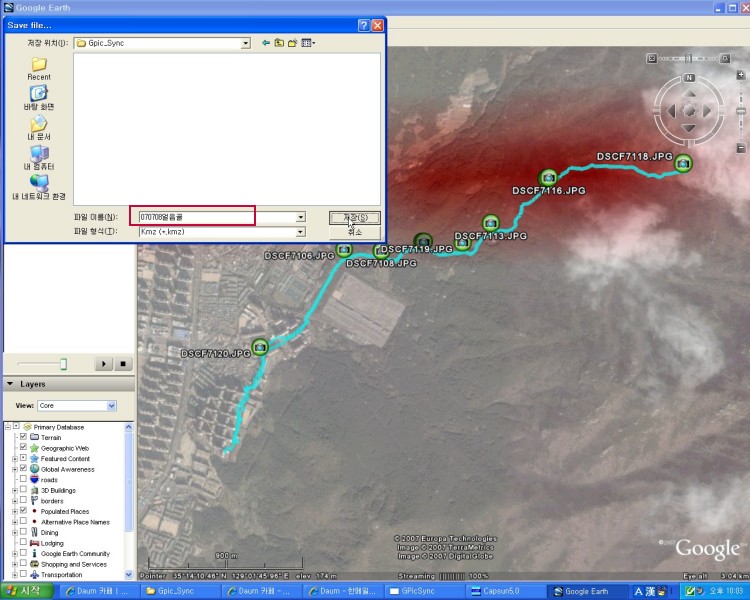Click the Layers panel scrollbar up arrow
Viewport: 750px width, 600px height.
coord(128,427)
